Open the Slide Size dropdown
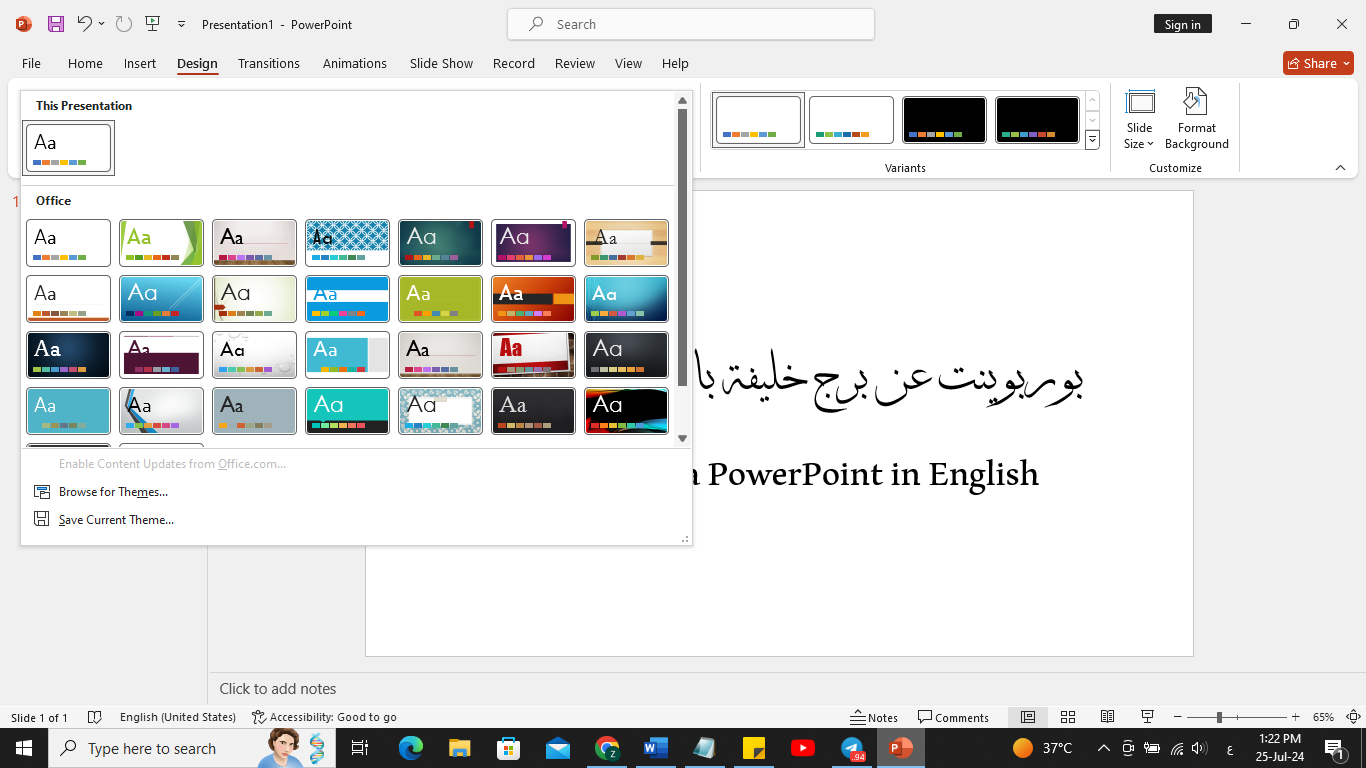The width and height of the screenshot is (1366, 768). tap(1139, 120)
